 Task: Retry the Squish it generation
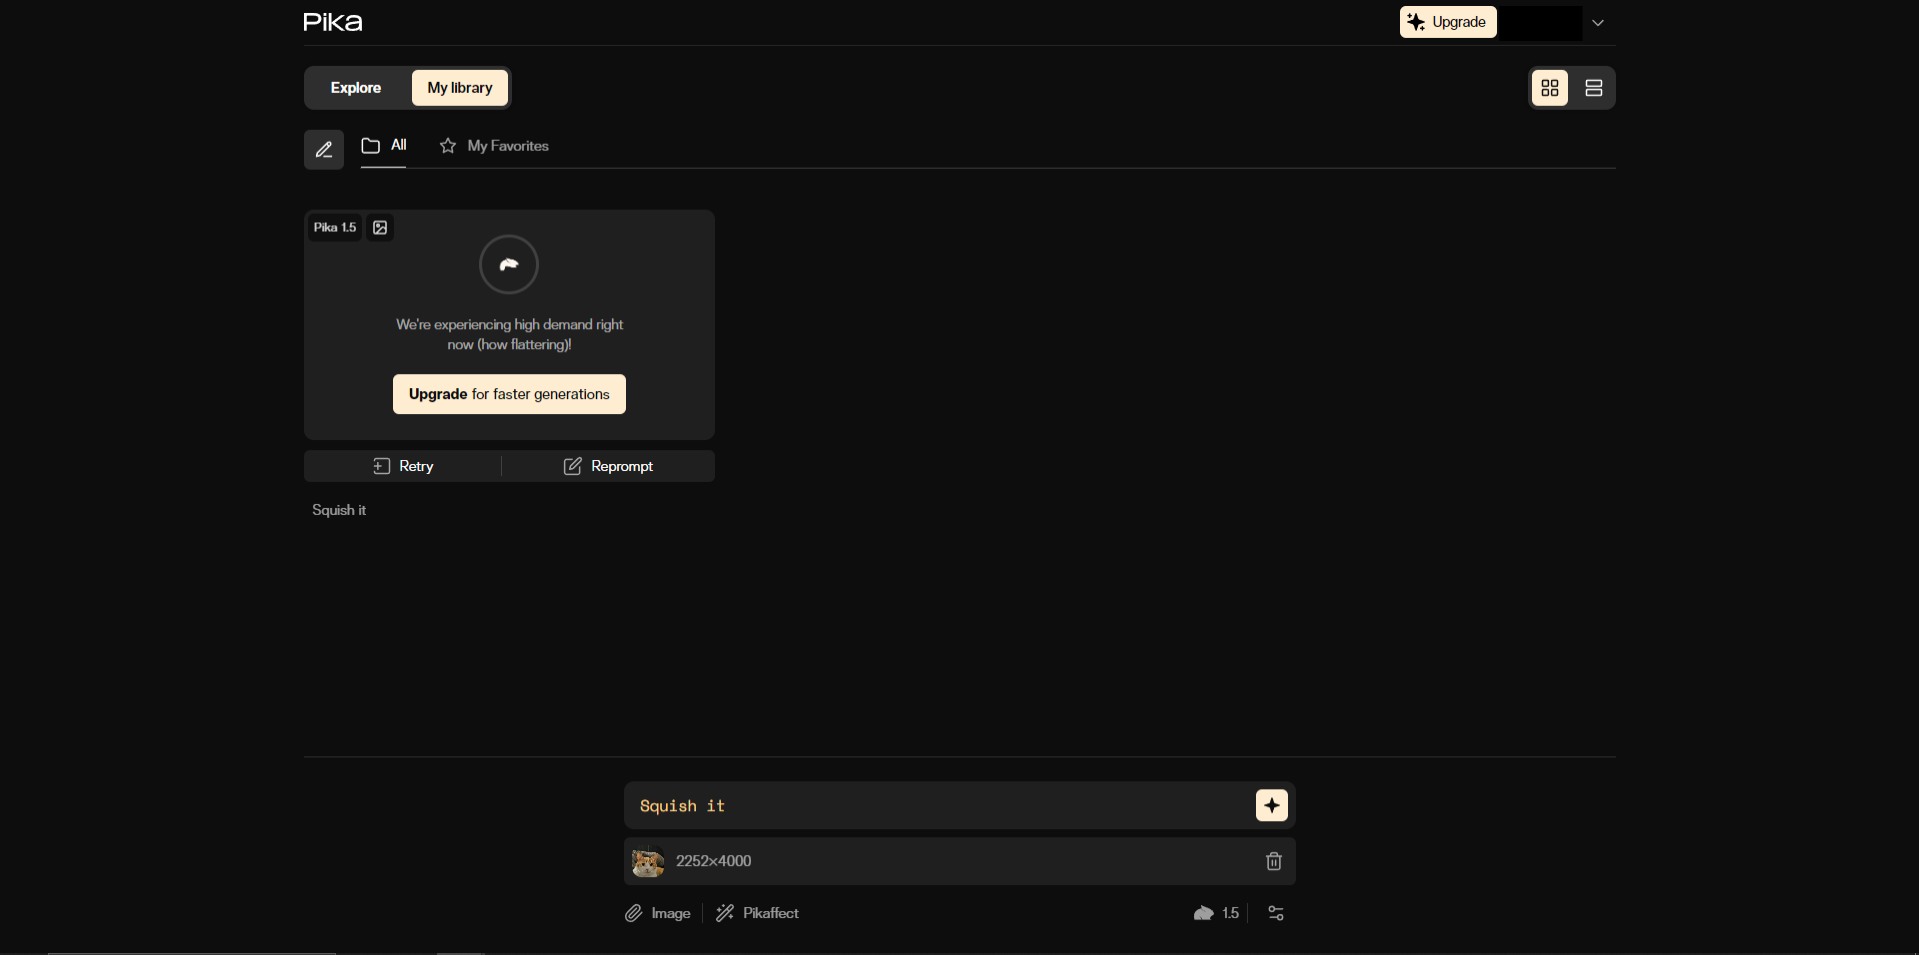403,466
